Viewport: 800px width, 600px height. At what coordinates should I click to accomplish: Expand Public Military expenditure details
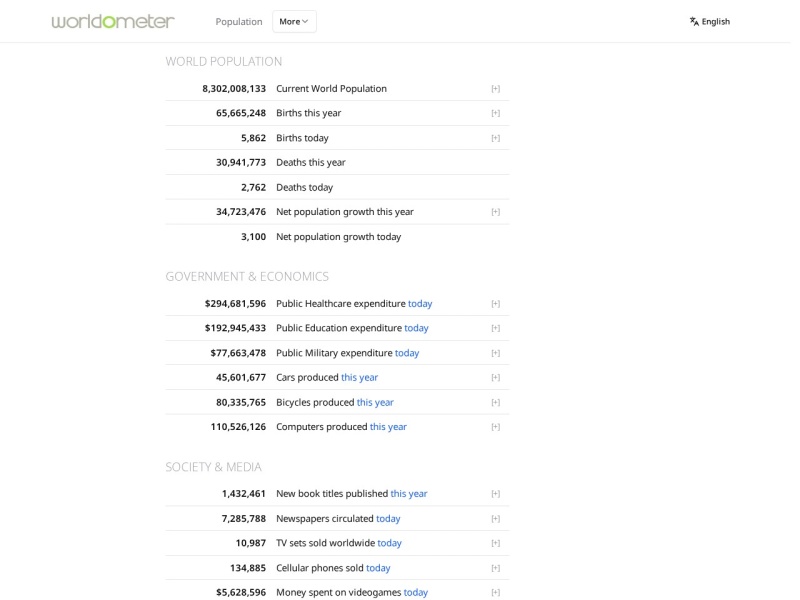495,353
